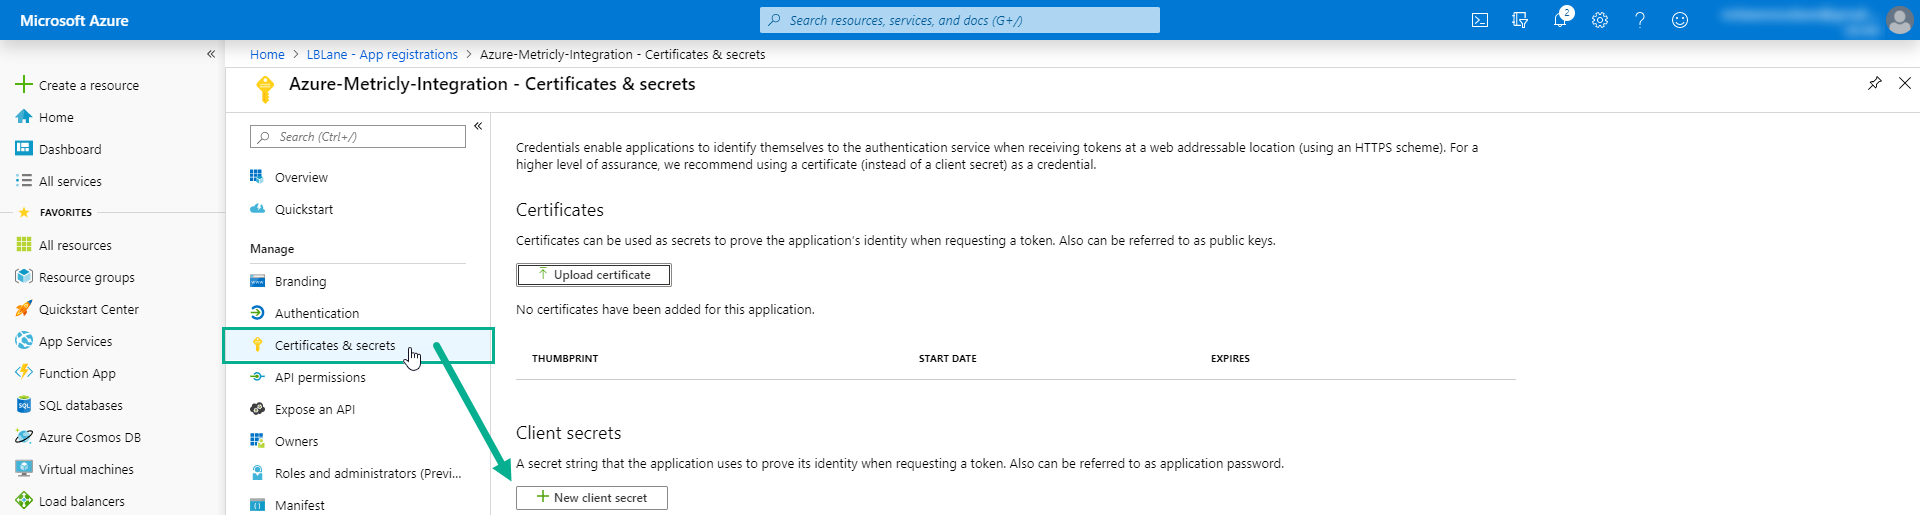The width and height of the screenshot is (1920, 515).
Task: Open Overview in app menu
Action: click(301, 177)
